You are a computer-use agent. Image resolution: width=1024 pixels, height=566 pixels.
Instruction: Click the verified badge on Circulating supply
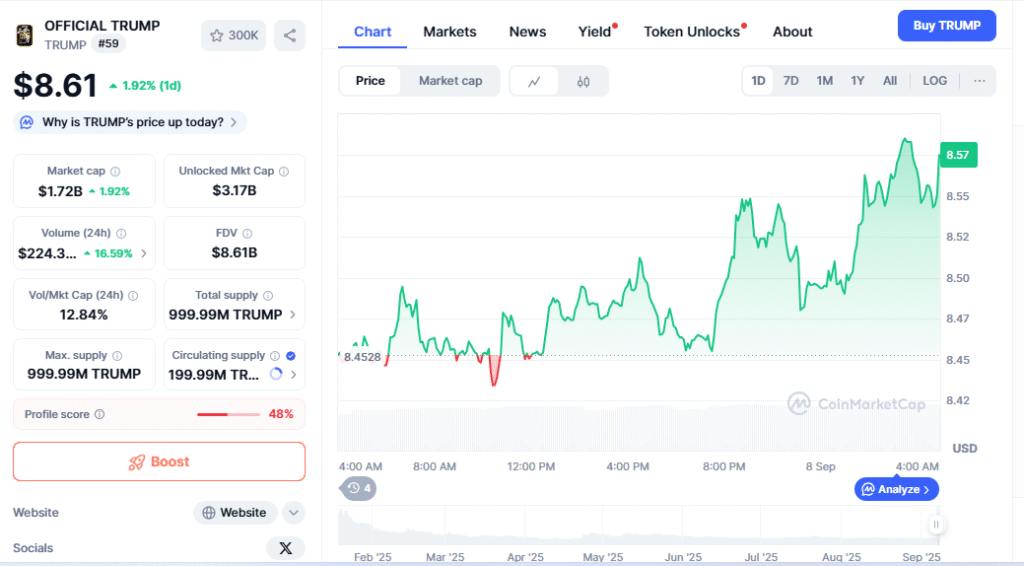pyautogui.click(x=291, y=356)
